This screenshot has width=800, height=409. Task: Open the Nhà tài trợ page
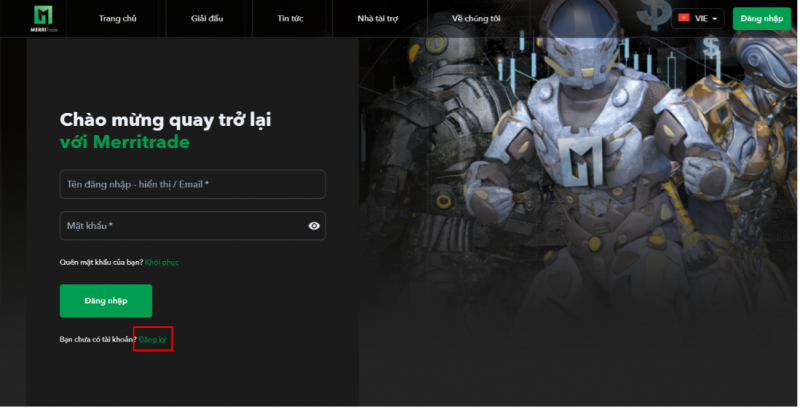coord(380,18)
